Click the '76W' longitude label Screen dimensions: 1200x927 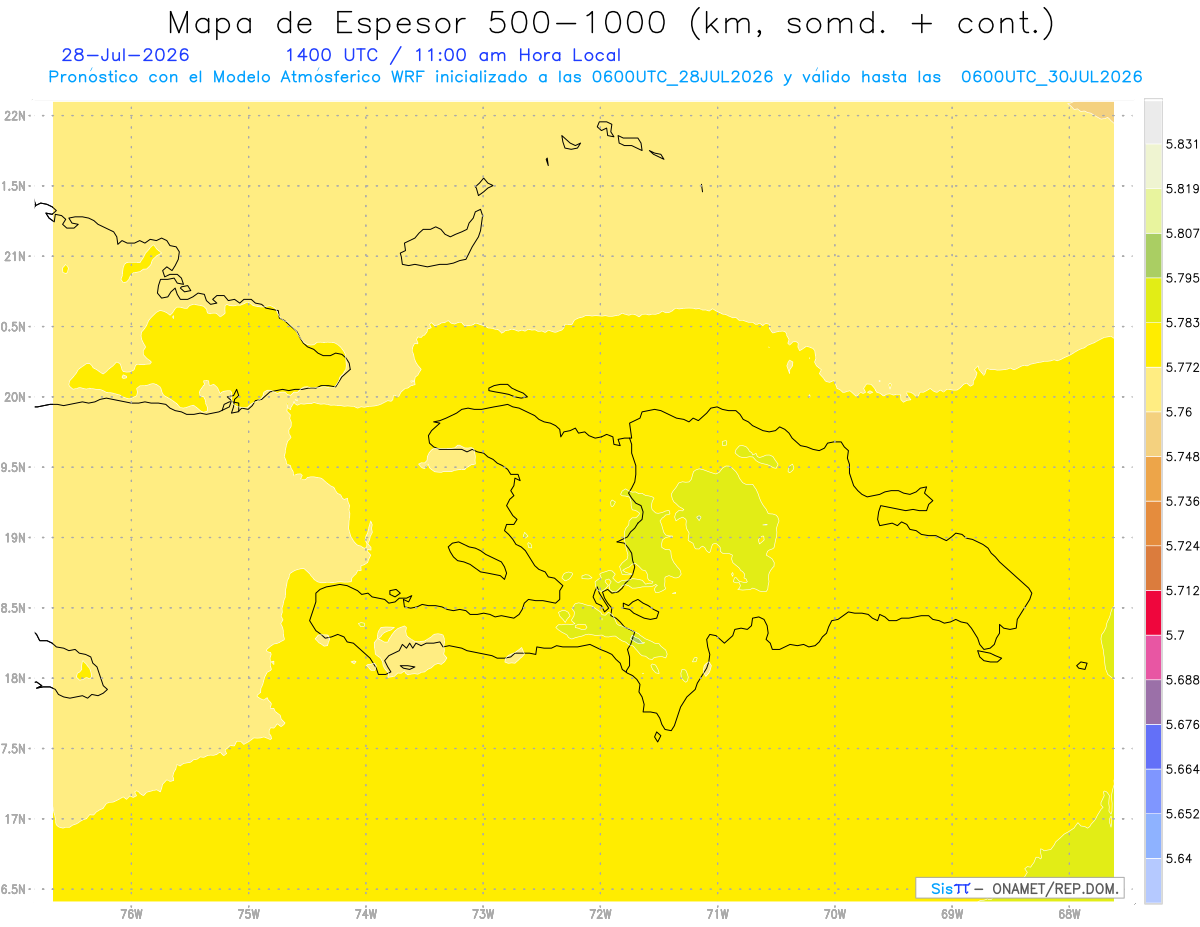(x=131, y=913)
